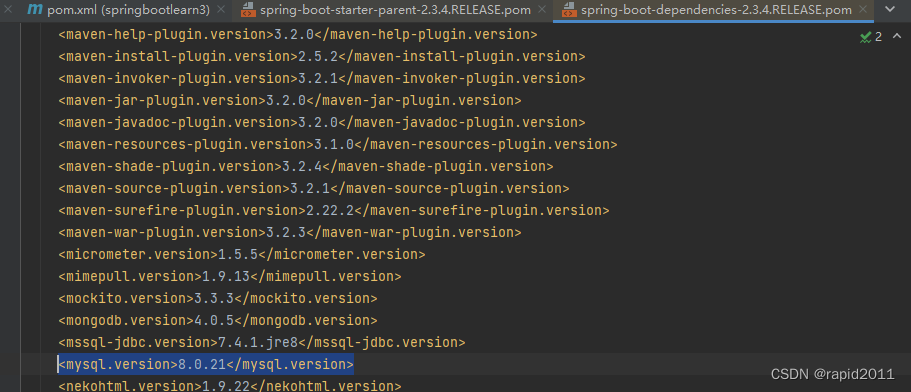This screenshot has width=911, height=392.
Task: Click maven-help-plugin.version 3.2.0 line
Action: tap(297, 35)
